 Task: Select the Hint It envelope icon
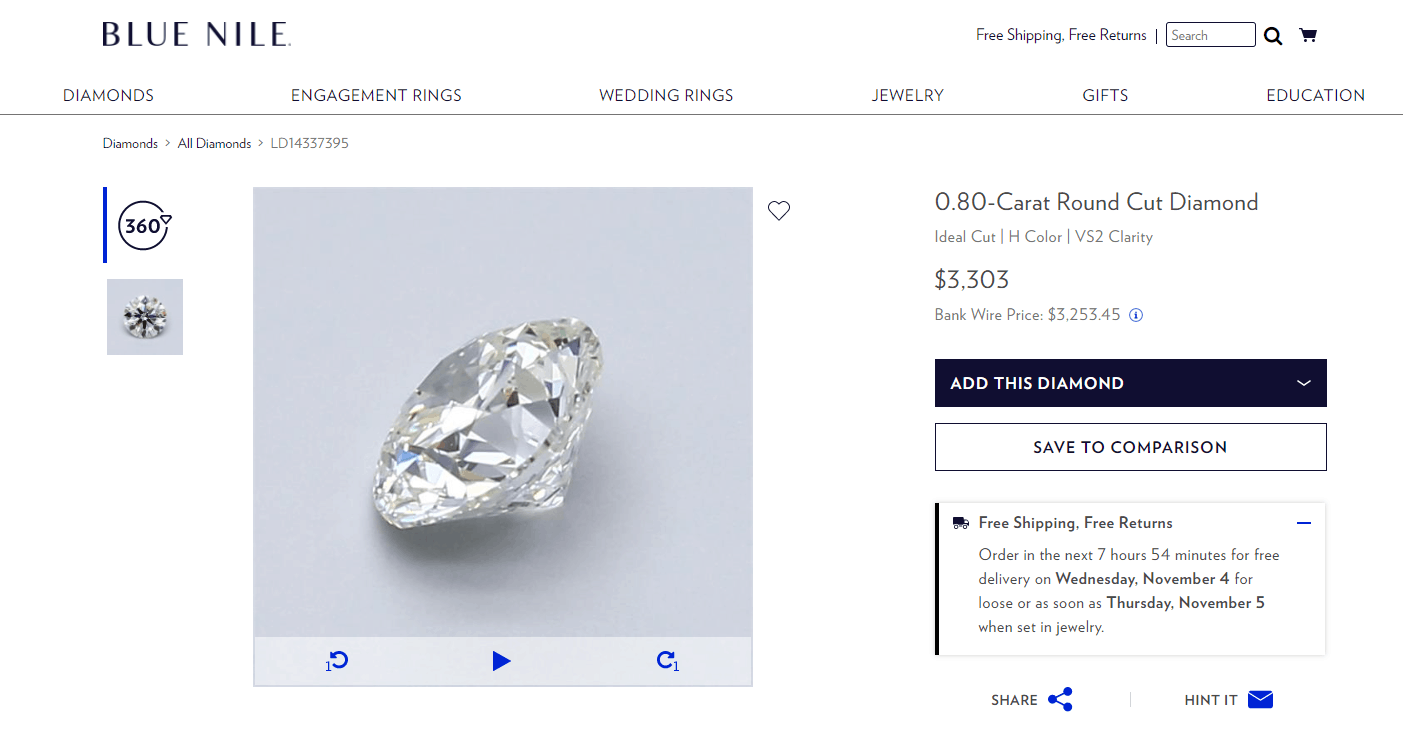tap(1260, 699)
